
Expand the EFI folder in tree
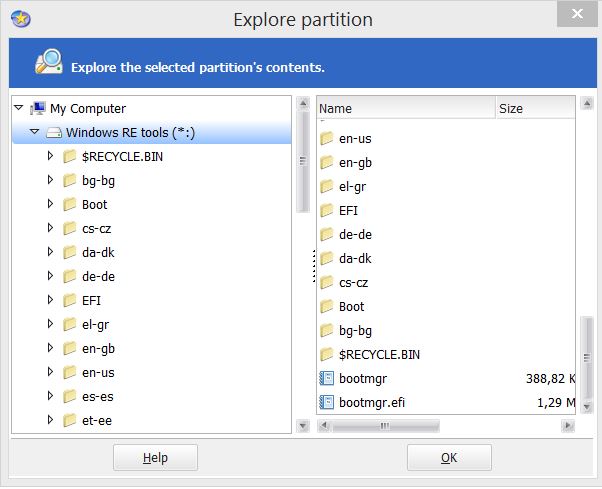[x=50, y=300]
